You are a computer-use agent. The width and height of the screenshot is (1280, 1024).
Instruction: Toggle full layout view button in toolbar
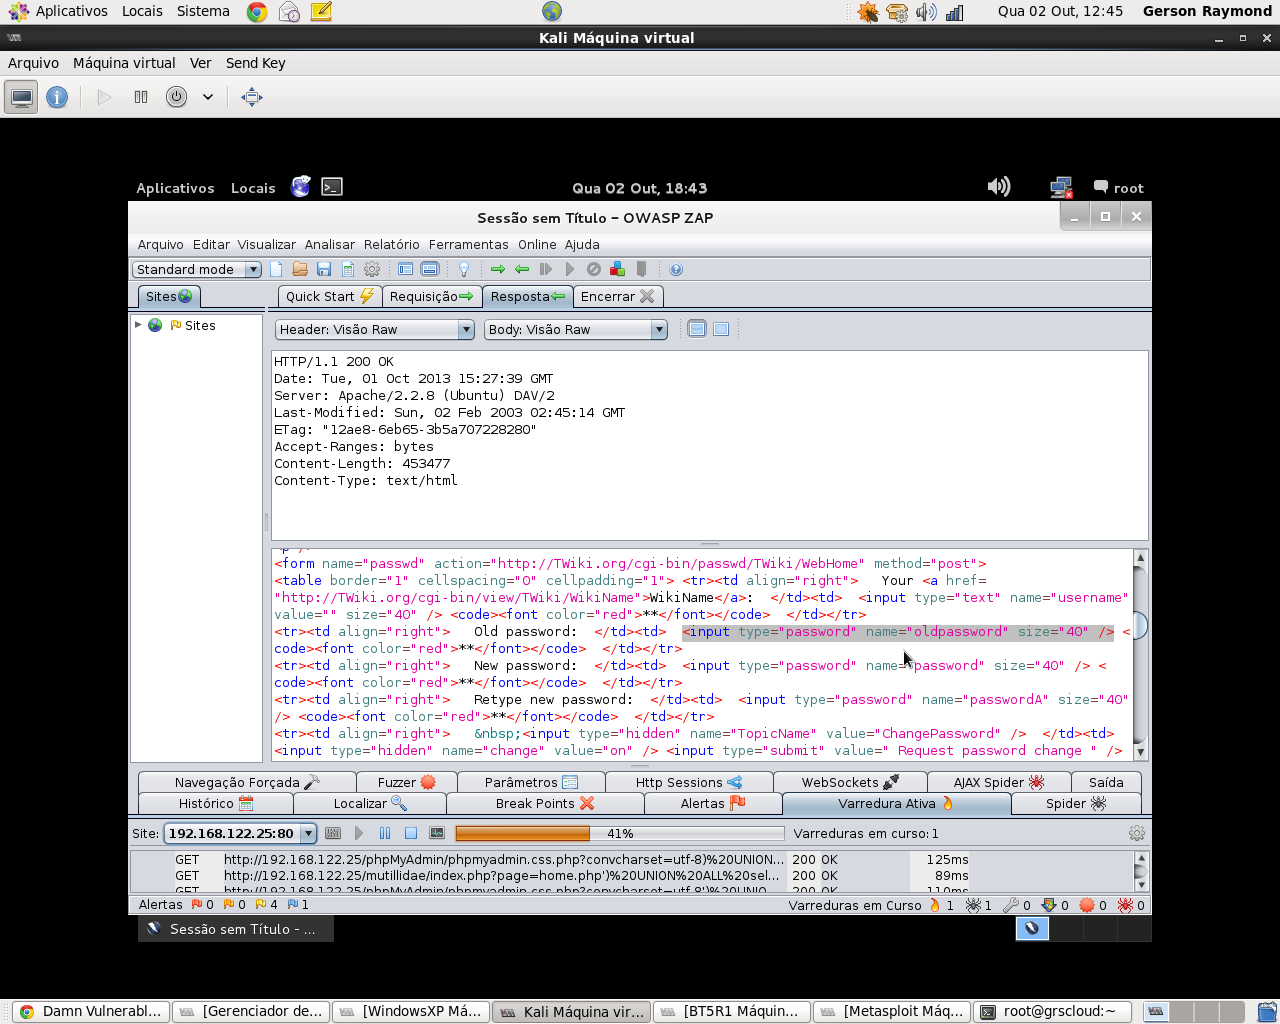[x=430, y=269]
